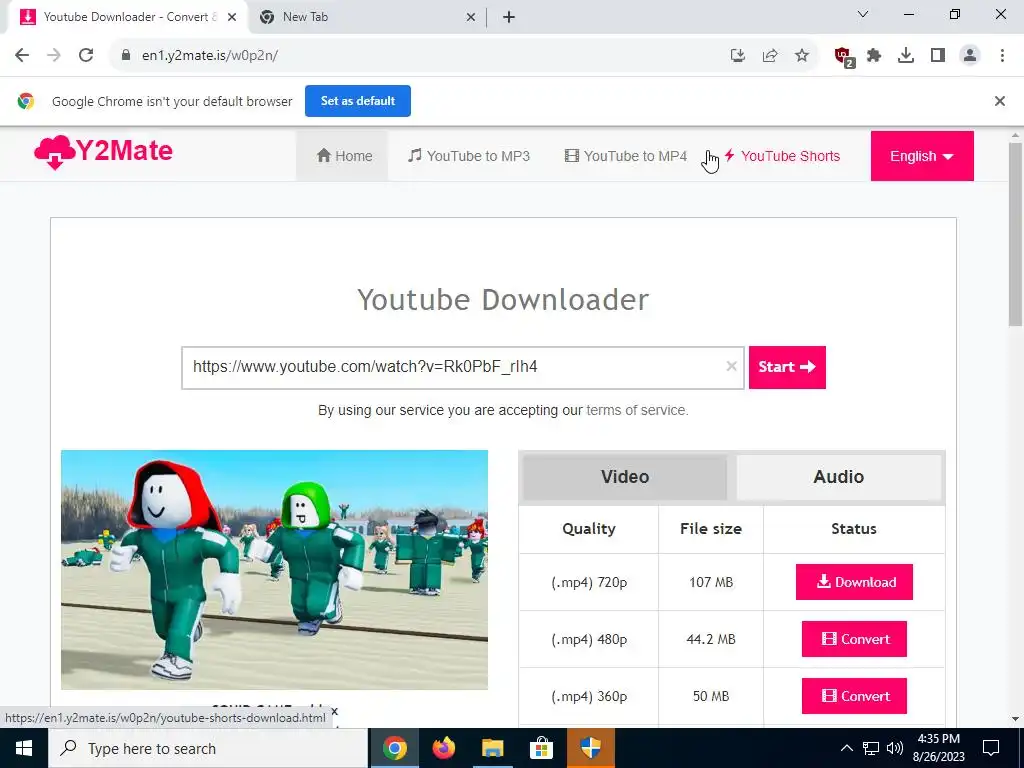Click the Y2Mate logo

click(103, 152)
